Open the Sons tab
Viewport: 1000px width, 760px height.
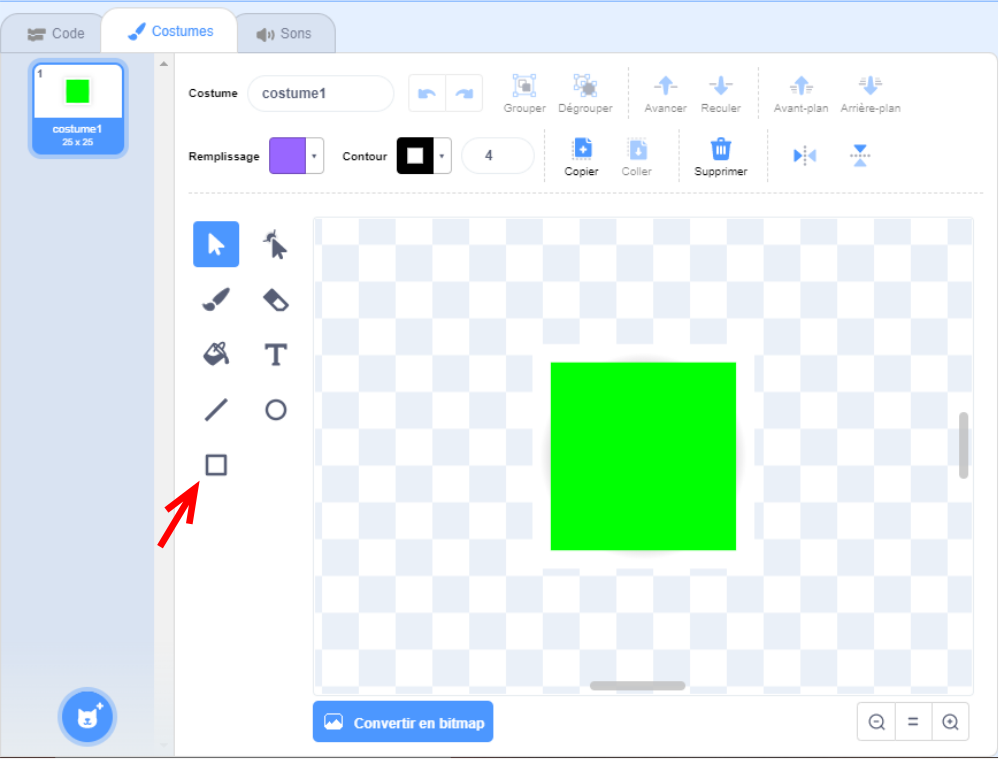click(x=286, y=32)
